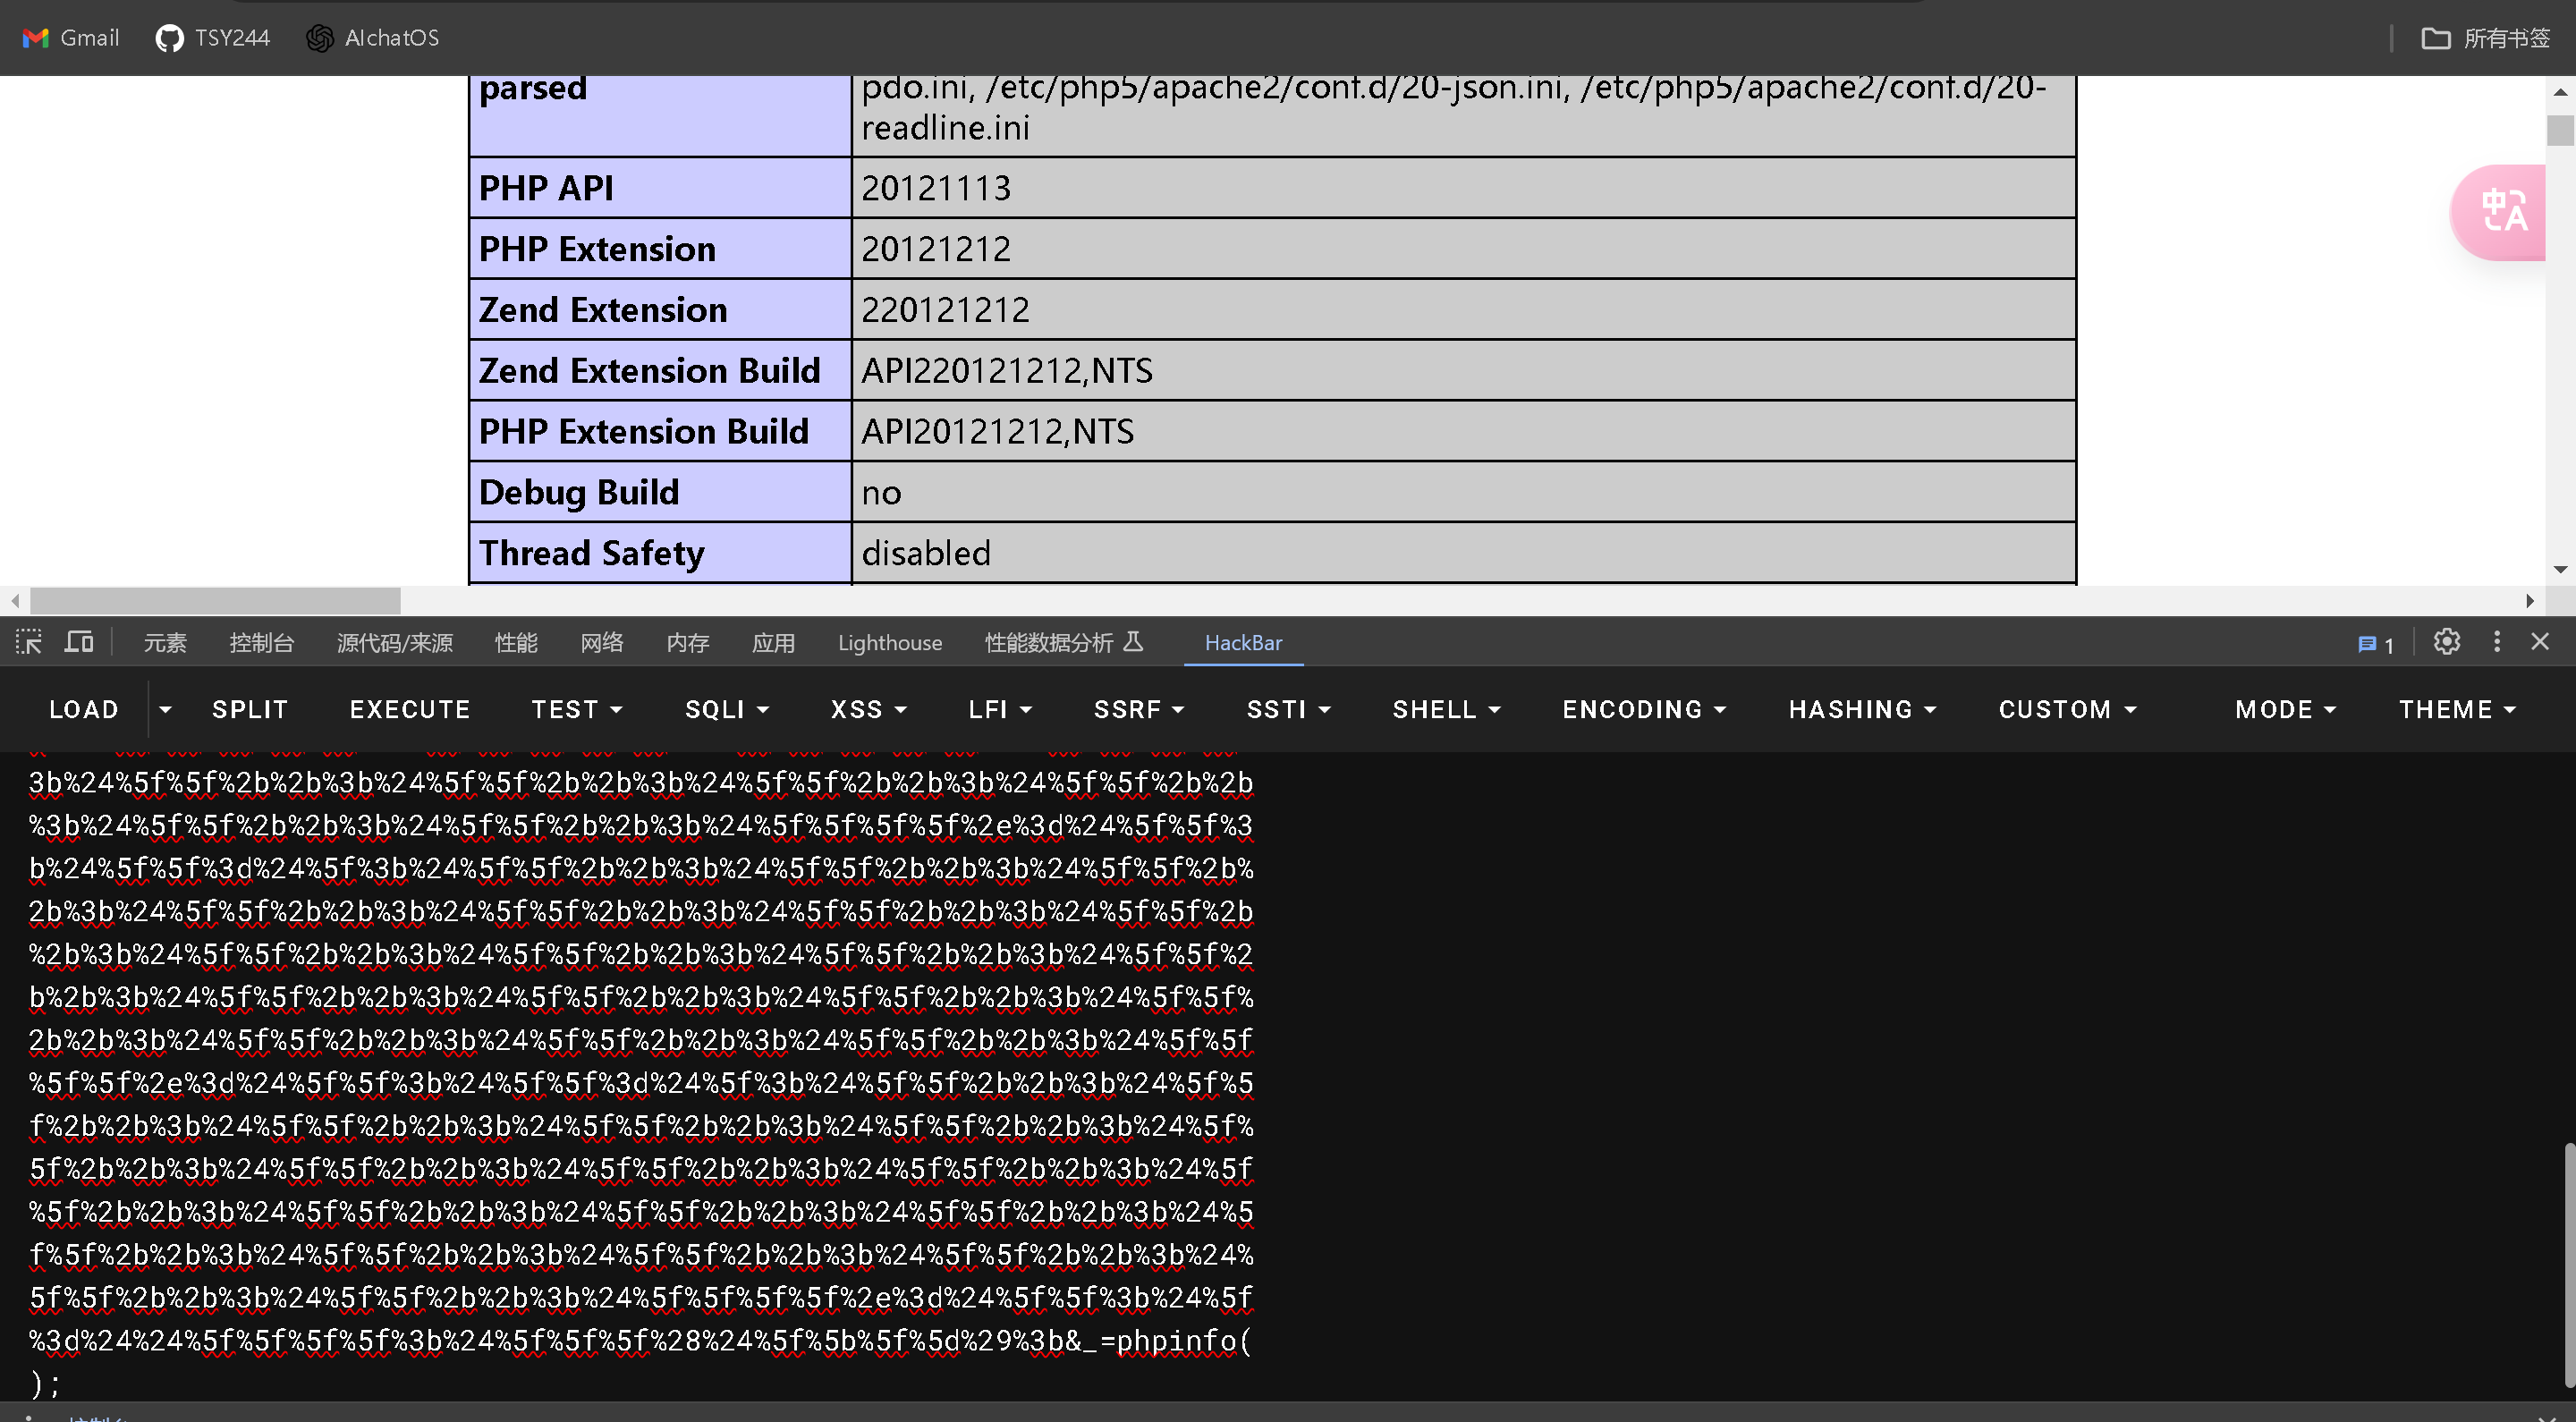Screen dimensions: 2576x1422
Task: Open the AIchatOS bookmark
Action: pos(373,38)
